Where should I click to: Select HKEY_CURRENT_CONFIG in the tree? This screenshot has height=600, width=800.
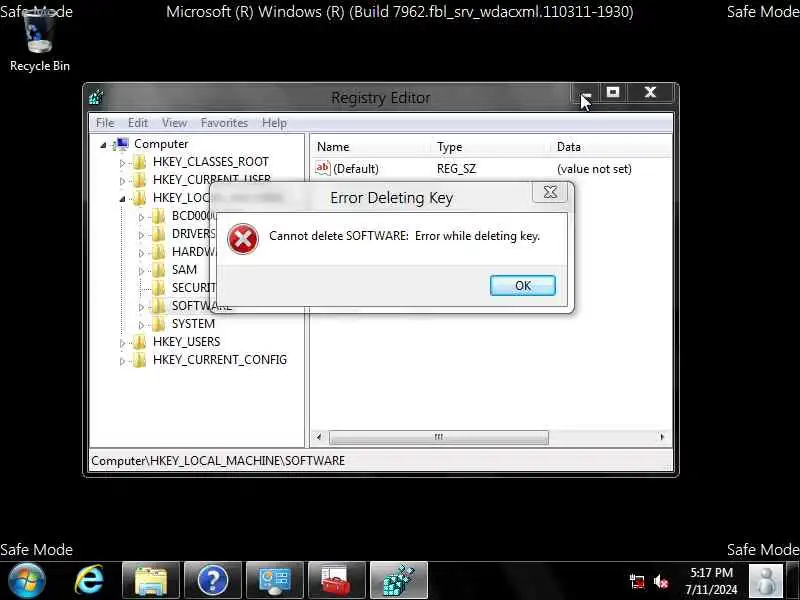tap(219, 360)
